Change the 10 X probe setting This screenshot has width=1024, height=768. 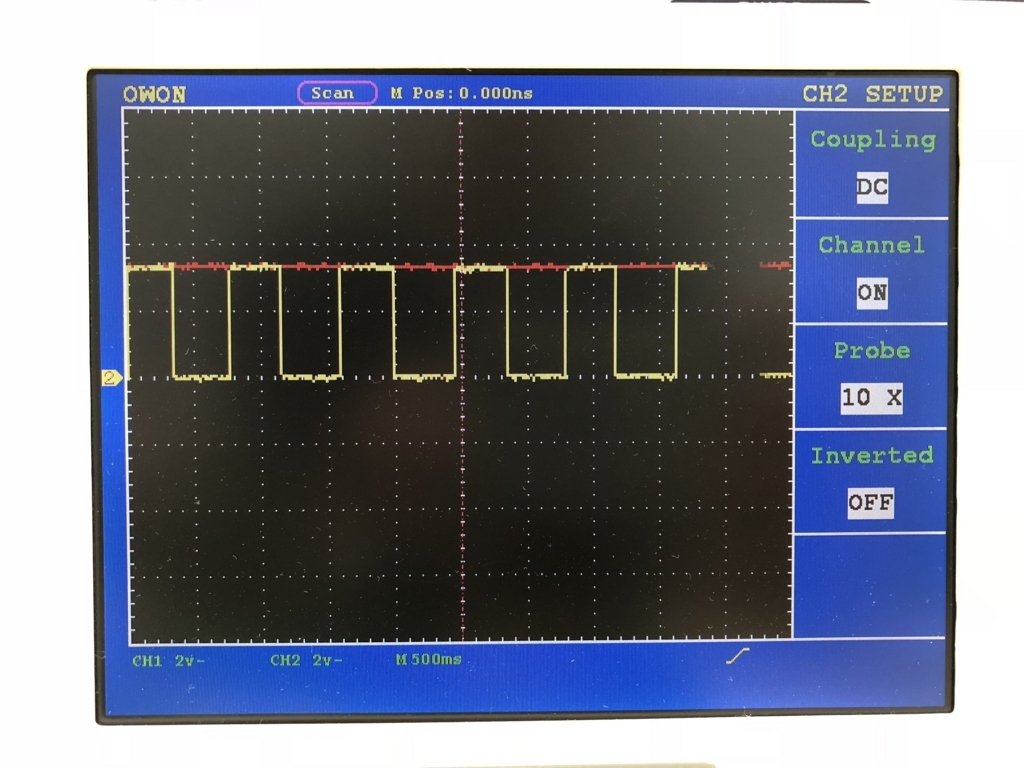pos(872,398)
